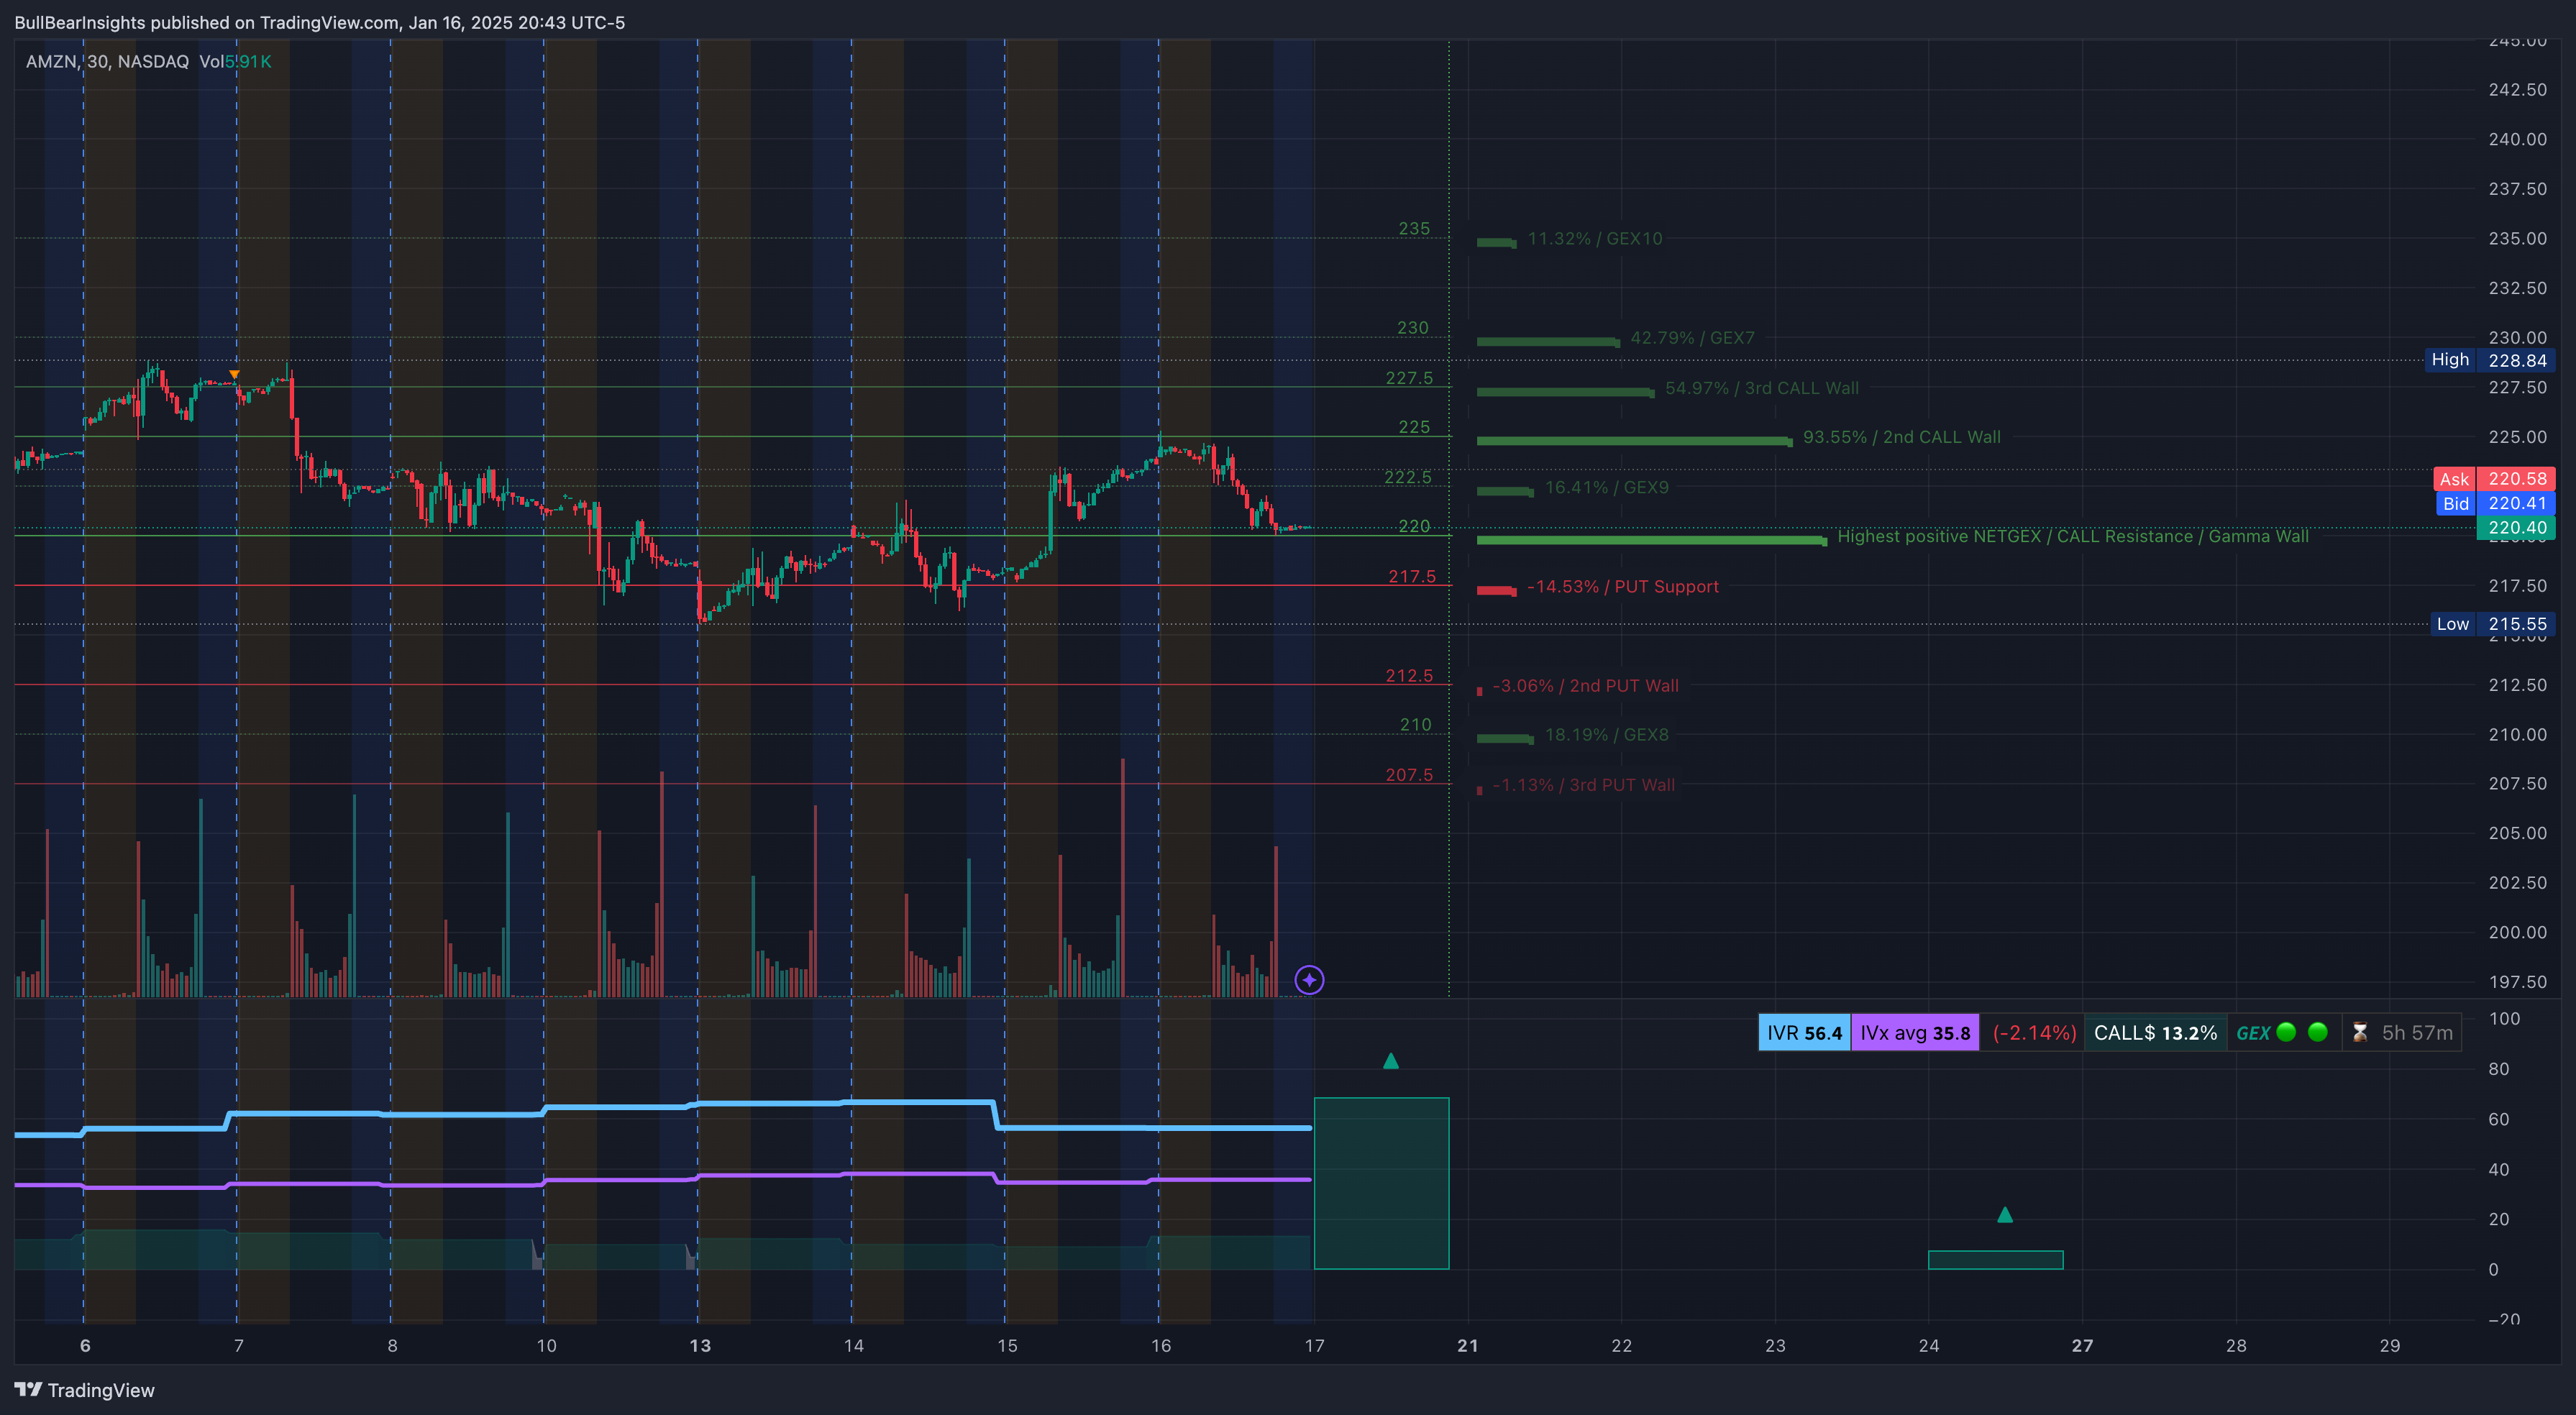Click the 16.41% / GEX9 label

point(1606,487)
